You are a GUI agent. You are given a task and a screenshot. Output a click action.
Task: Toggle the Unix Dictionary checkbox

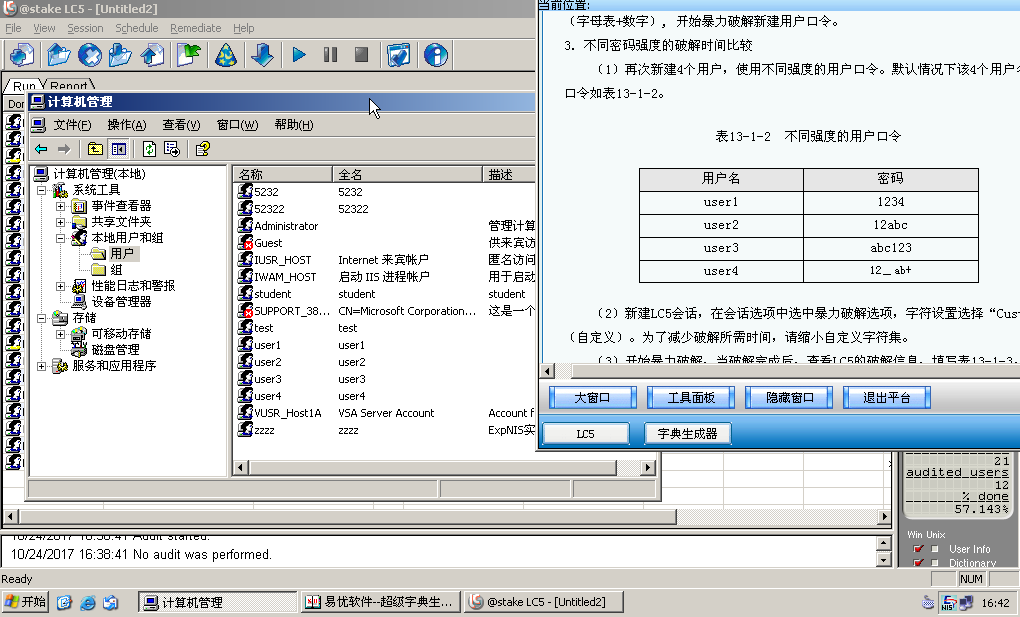click(x=935, y=562)
